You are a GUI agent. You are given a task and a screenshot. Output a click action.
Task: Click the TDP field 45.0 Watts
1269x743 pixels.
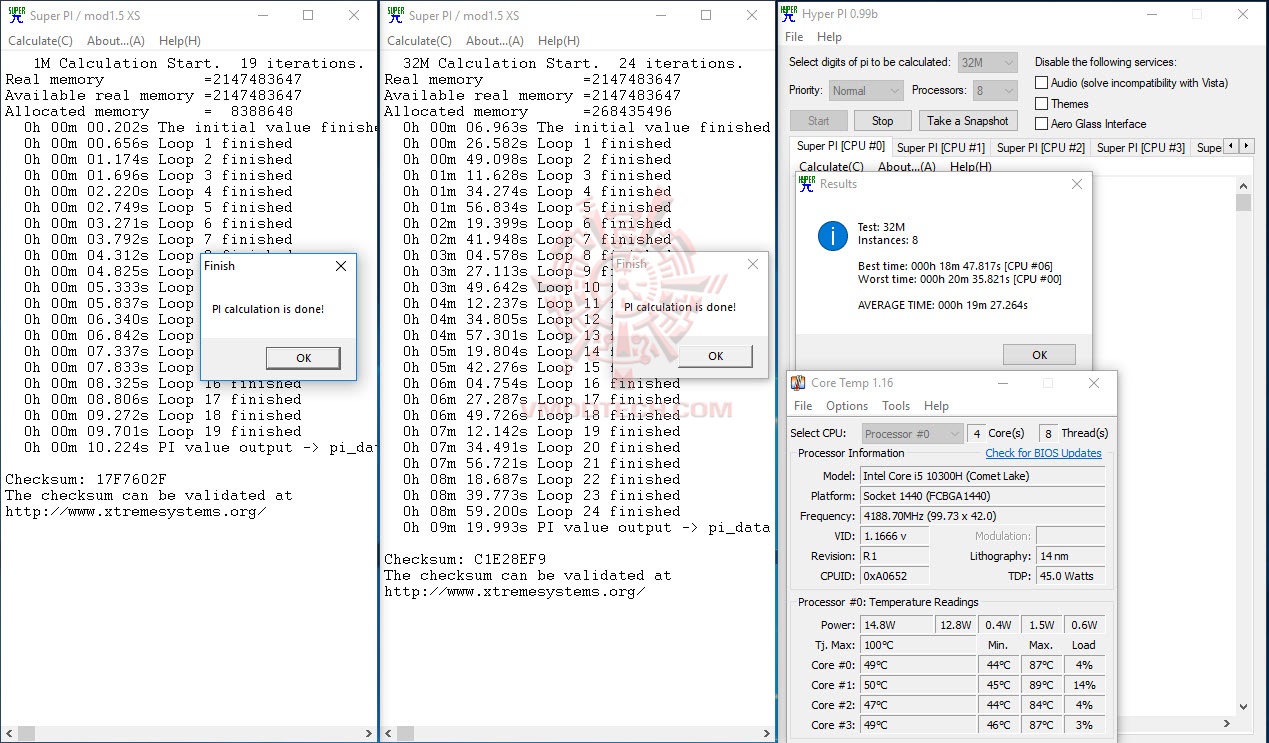coord(1070,576)
